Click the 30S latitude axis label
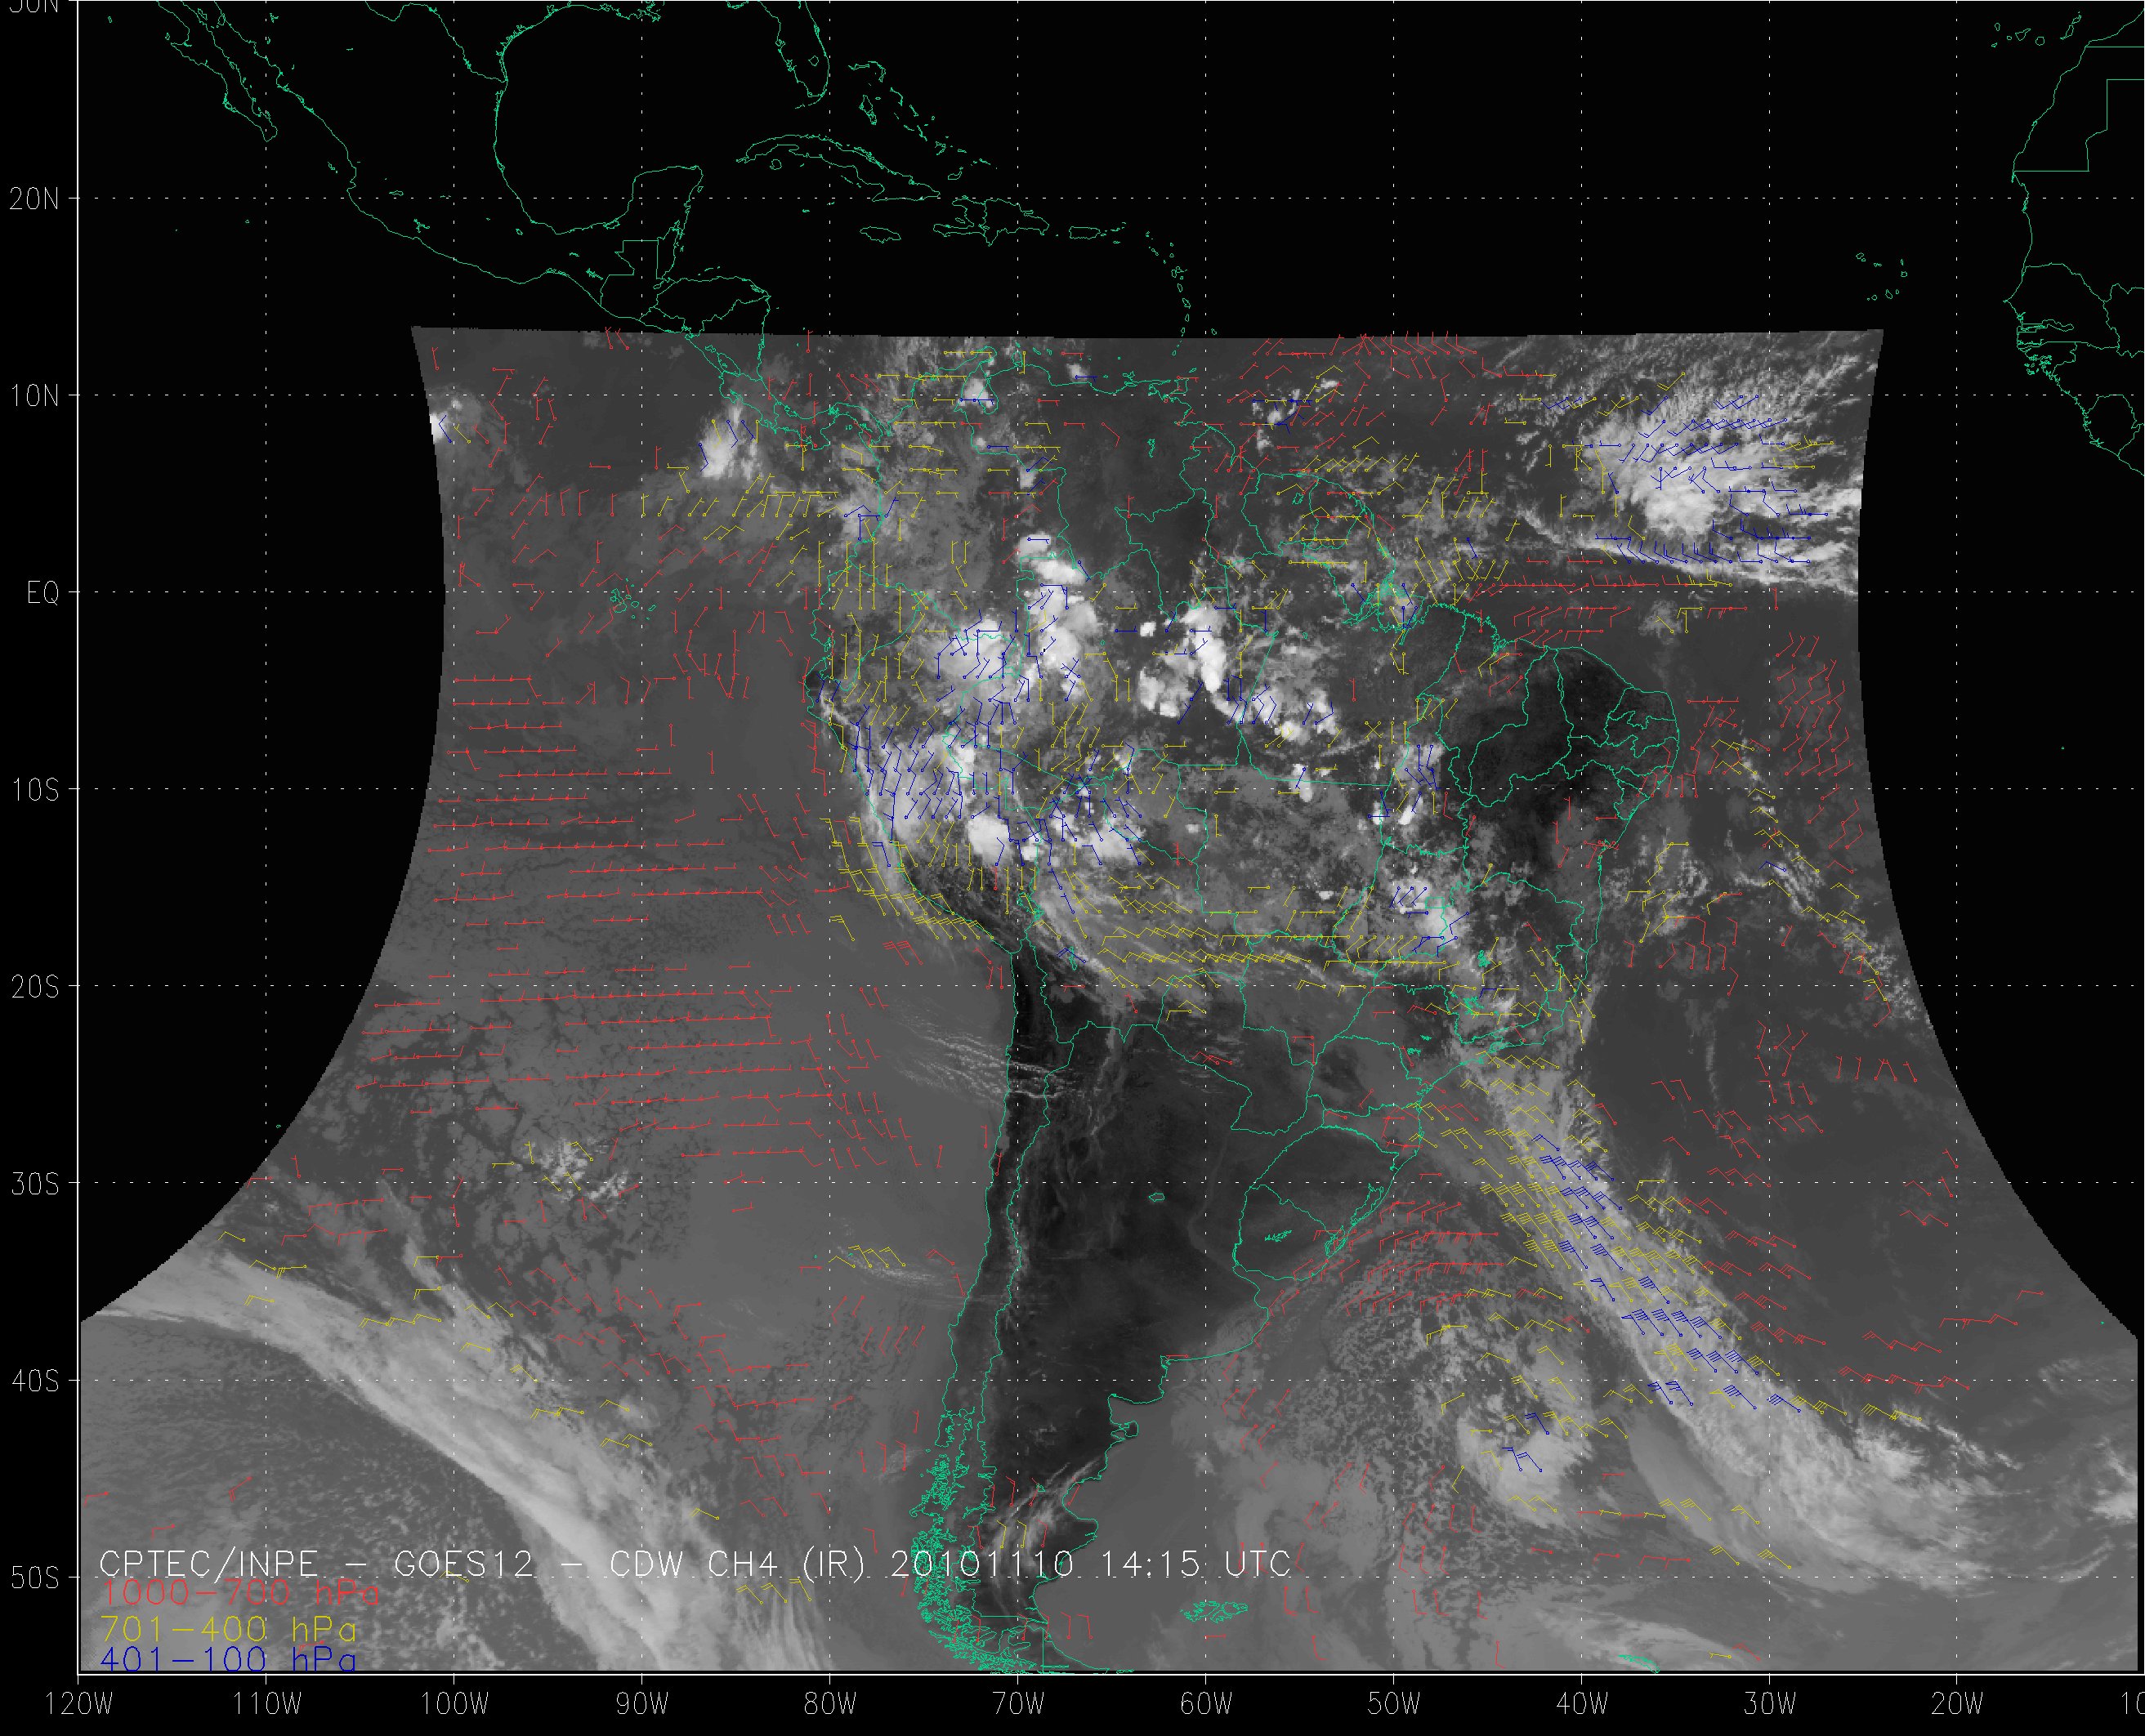The width and height of the screenshot is (2145, 1736). pos(35,1184)
